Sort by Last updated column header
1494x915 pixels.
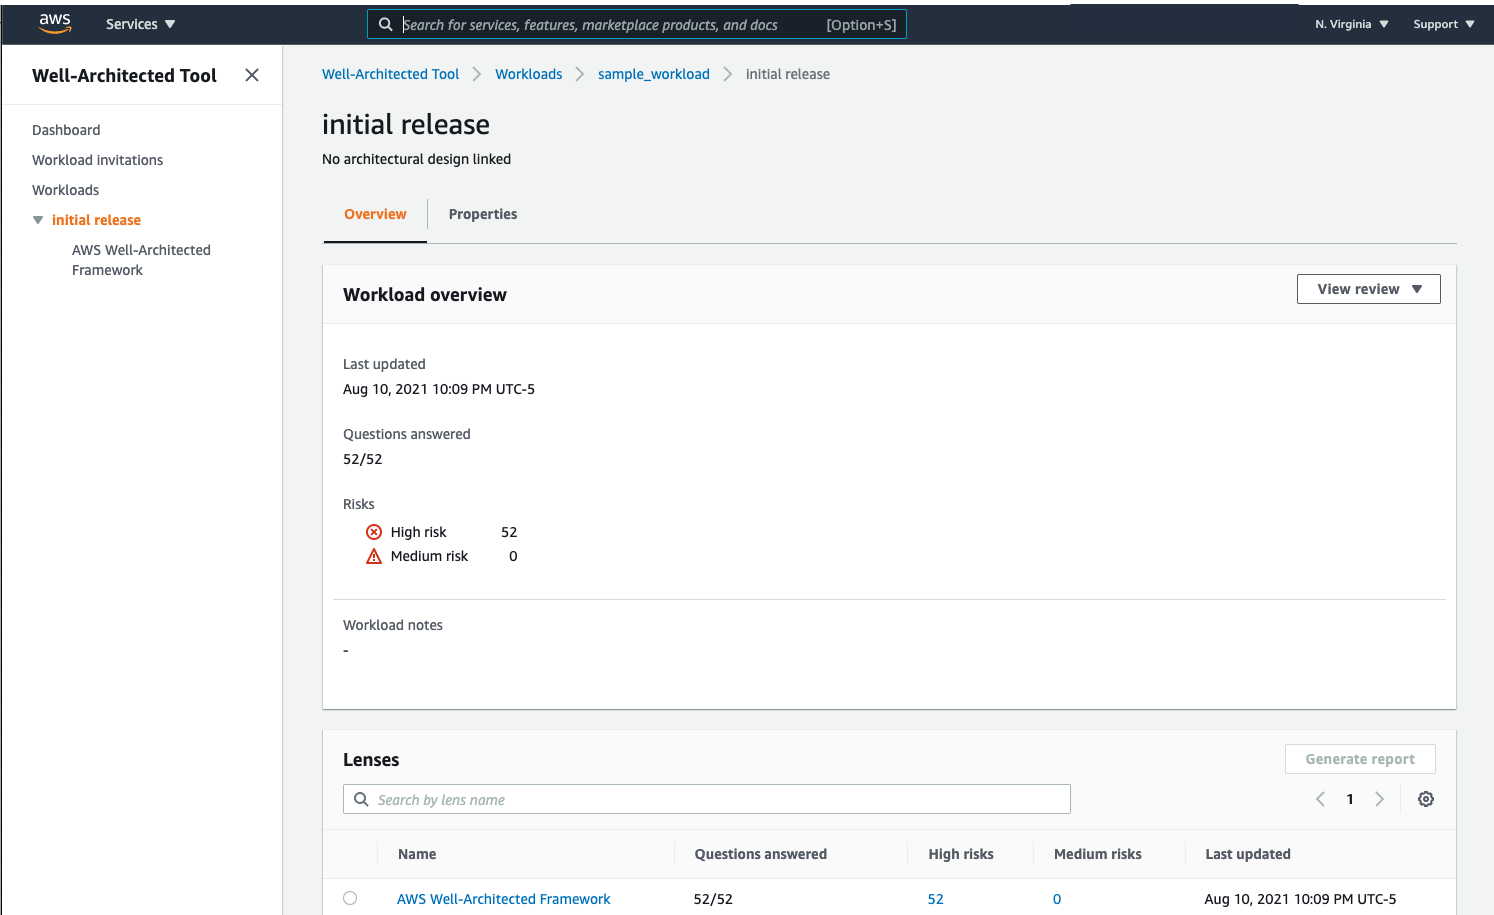pyautogui.click(x=1248, y=854)
